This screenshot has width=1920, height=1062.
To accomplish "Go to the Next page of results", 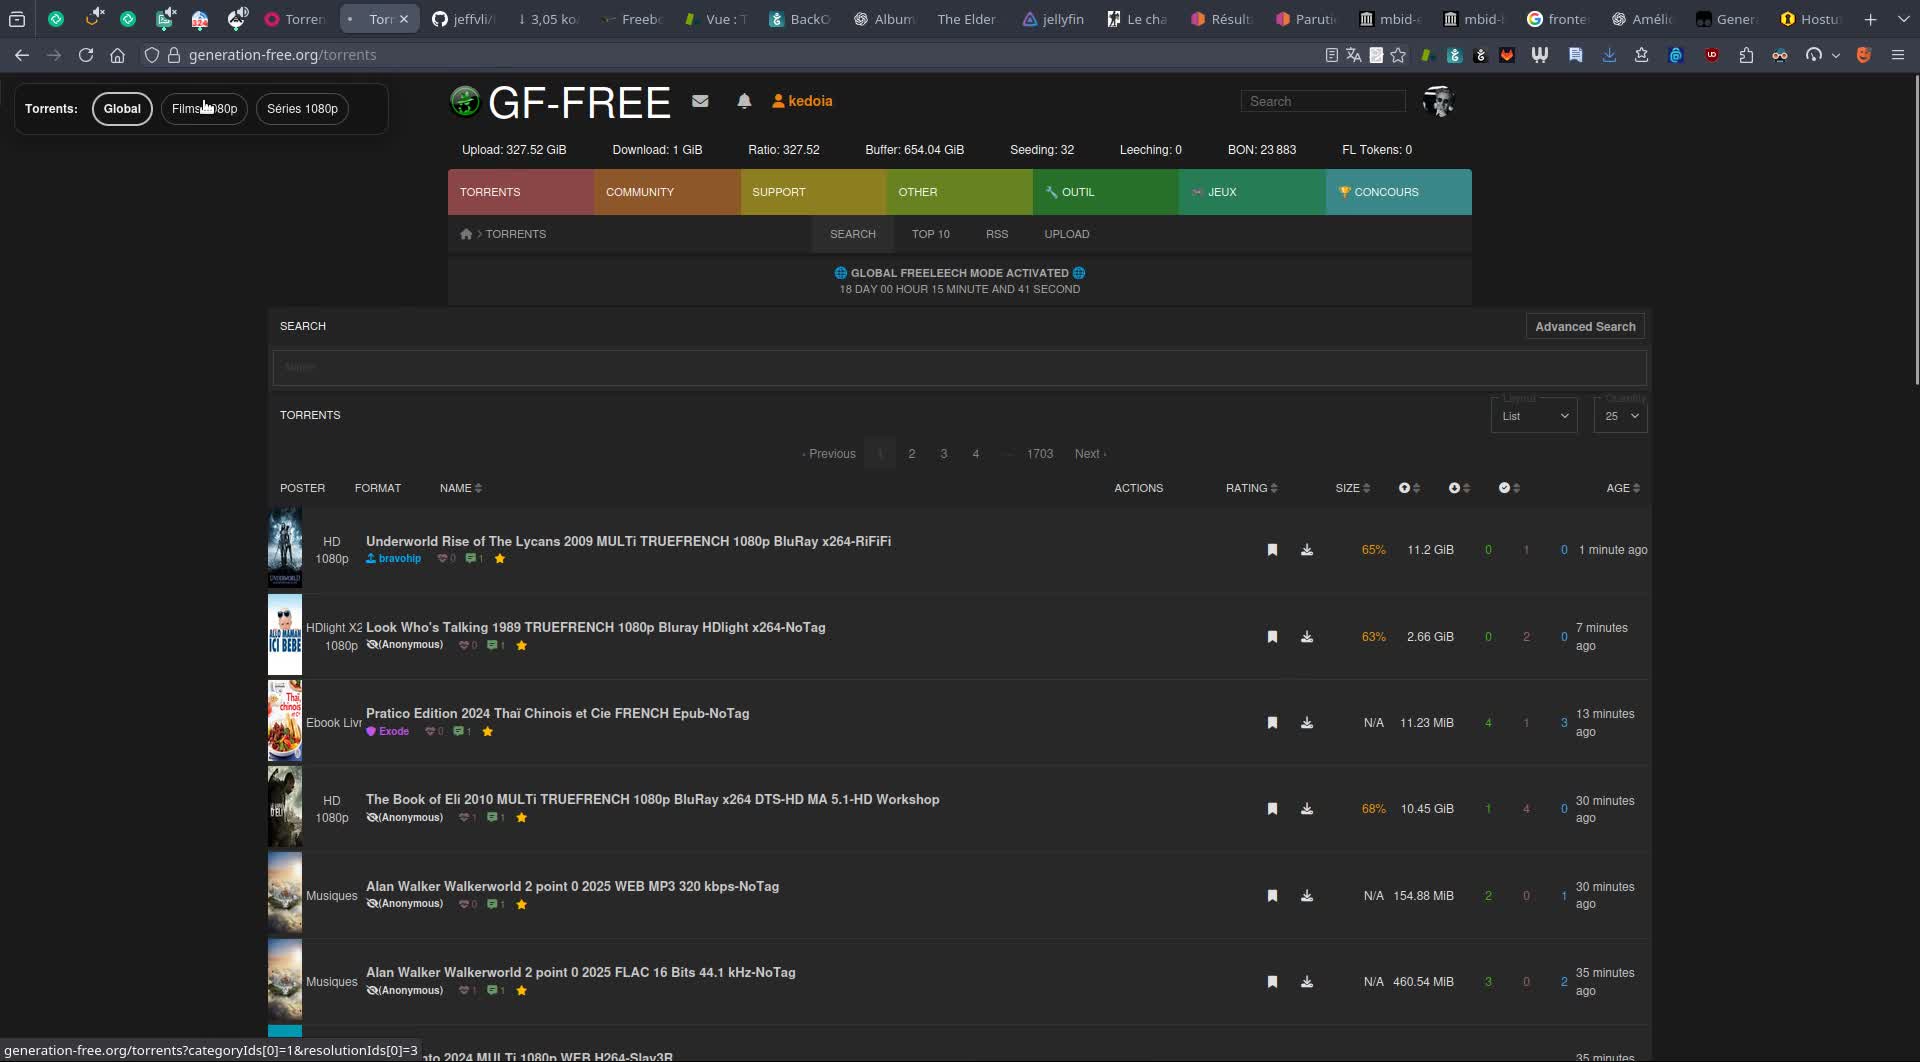I will [1090, 454].
